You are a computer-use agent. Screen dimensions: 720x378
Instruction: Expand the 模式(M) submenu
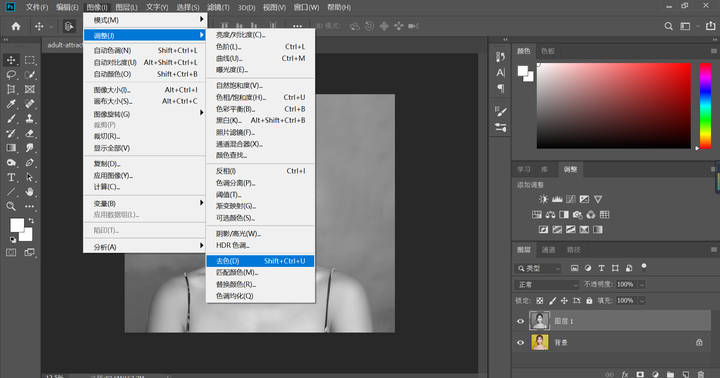pyautogui.click(x=145, y=20)
